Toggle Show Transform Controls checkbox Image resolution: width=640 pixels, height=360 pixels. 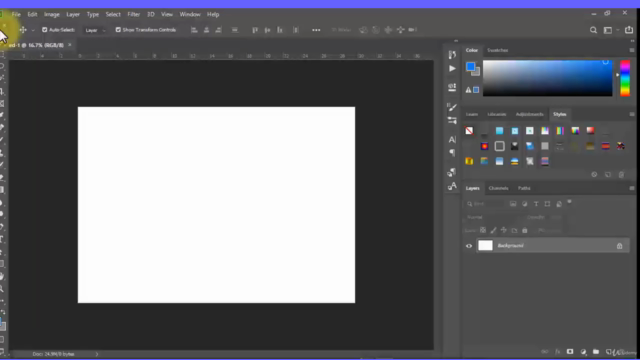[x=118, y=30]
